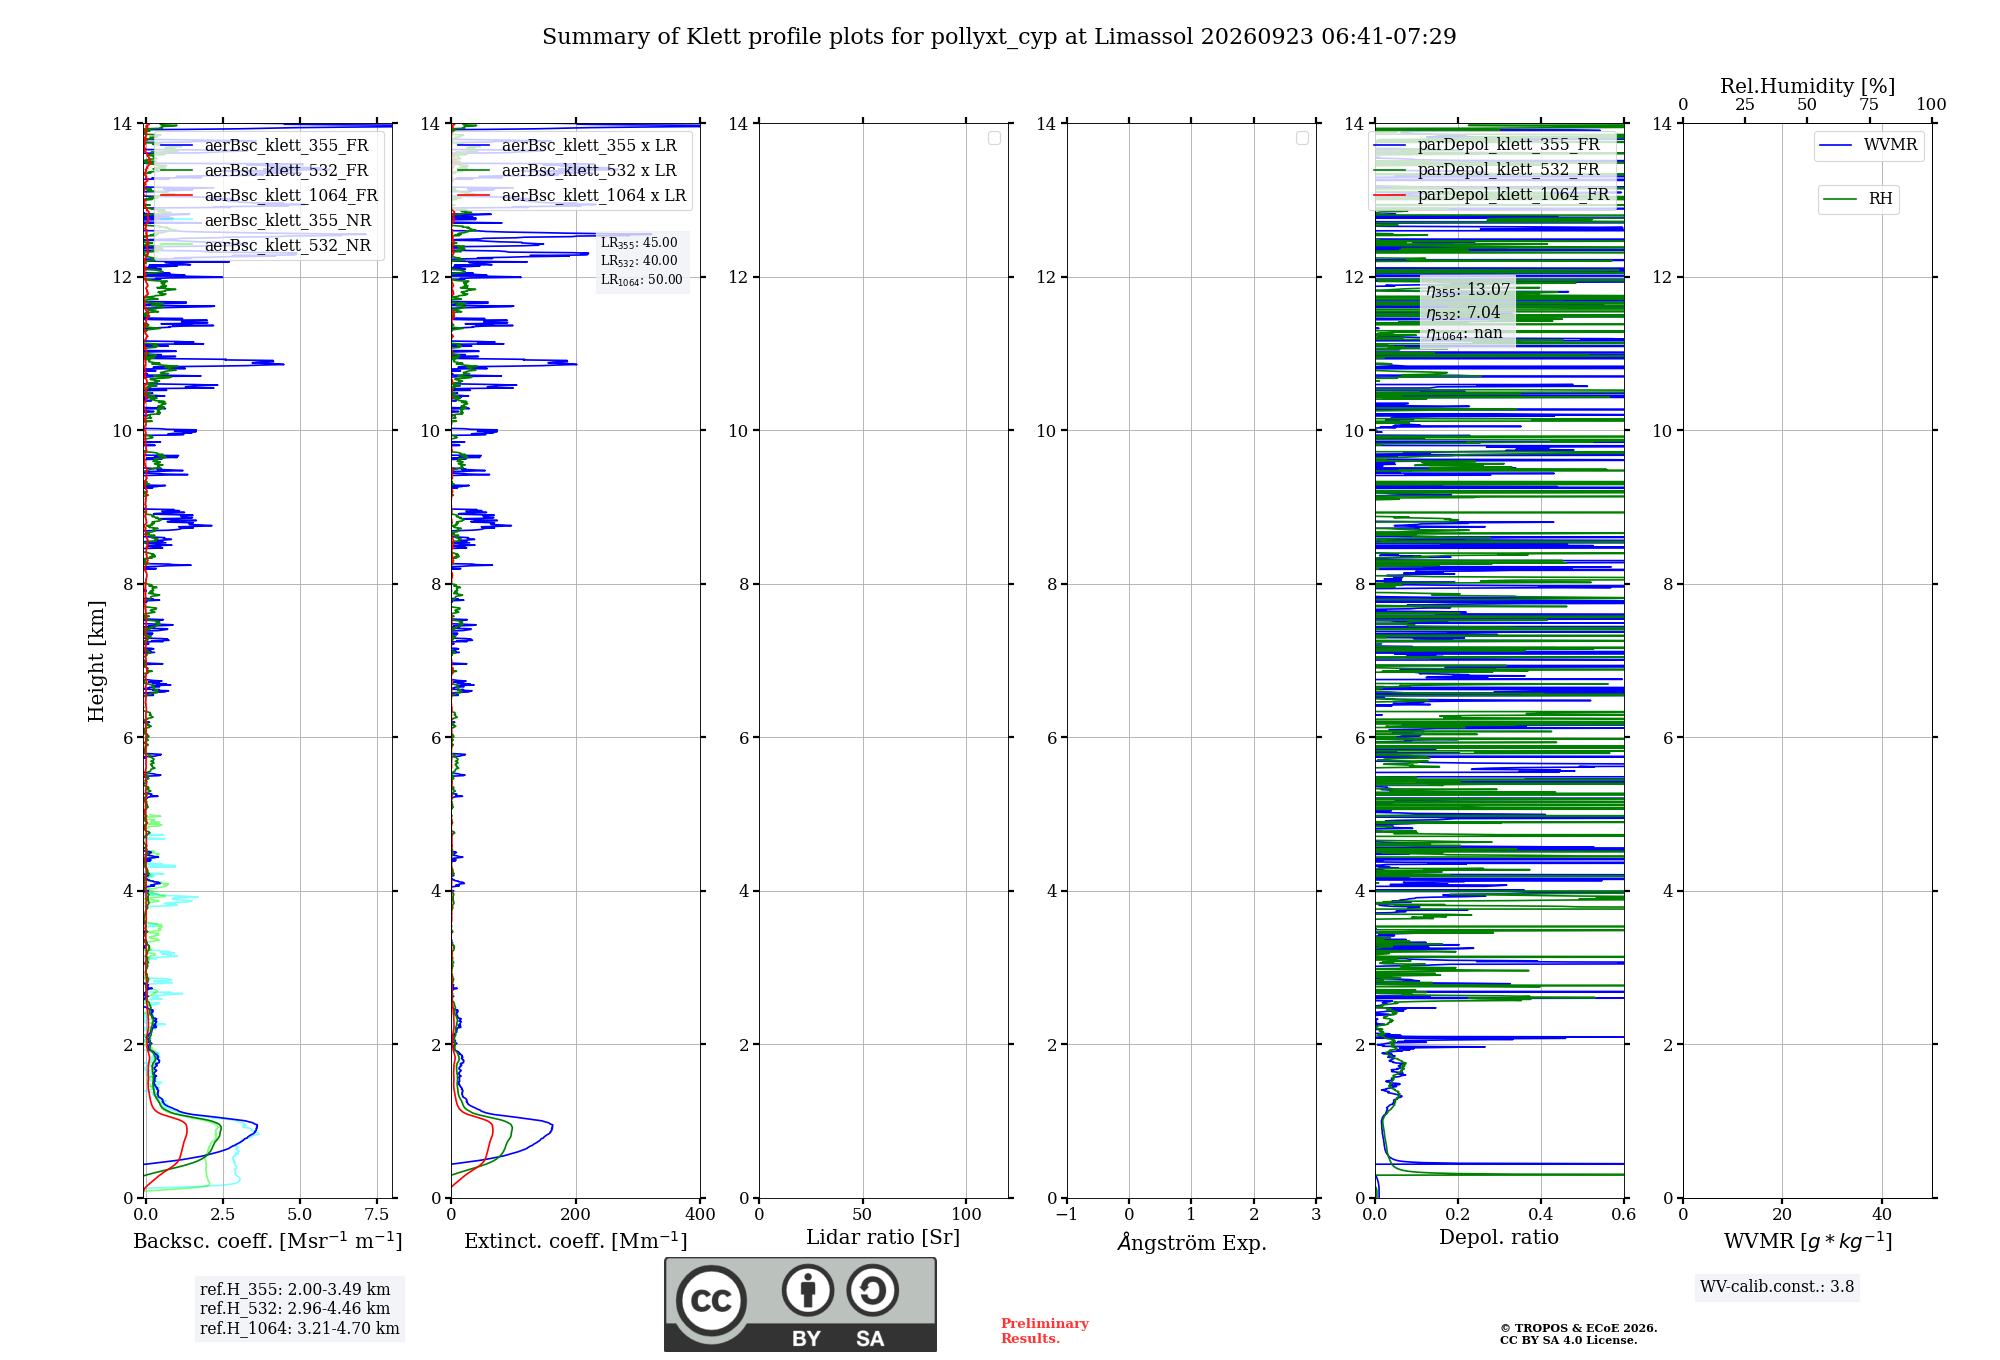Click the Extinct. coeff. axis label
Image resolution: width=2000 pixels, height=1360 pixels.
click(576, 1241)
